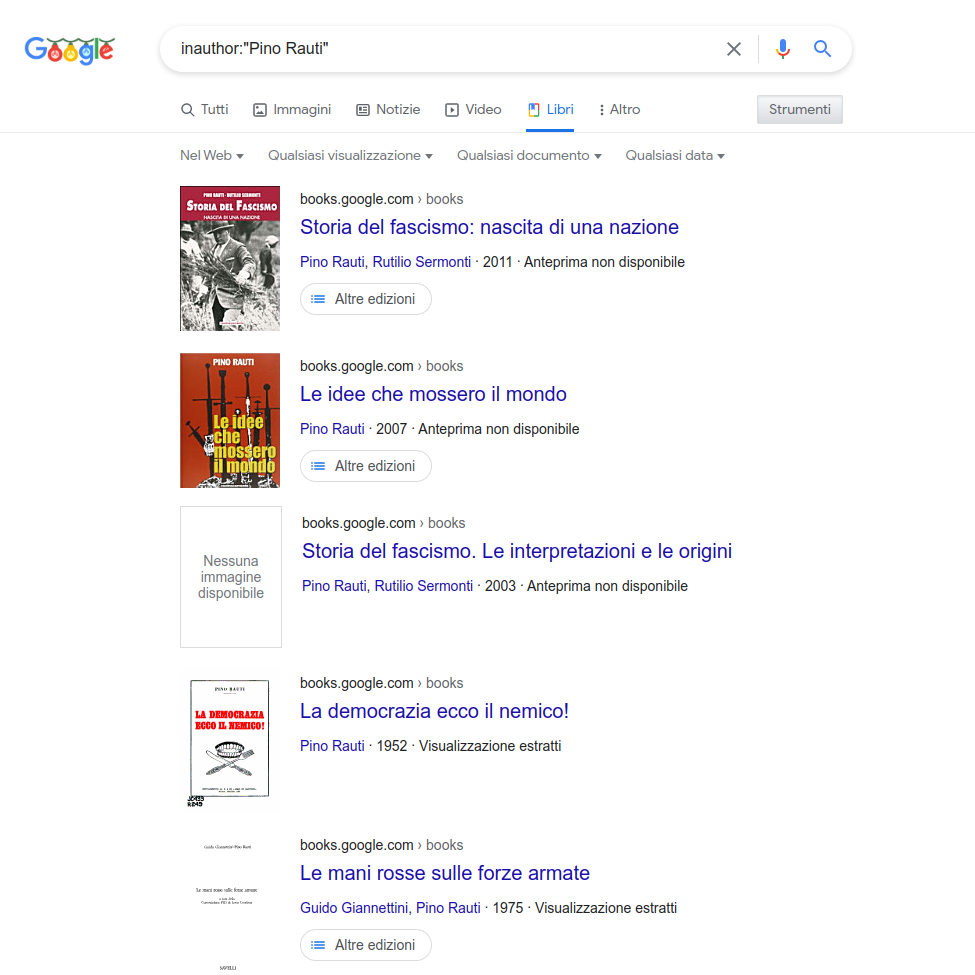
Task: Open the Nel Web dropdown filter
Action: [x=212, y=155]
